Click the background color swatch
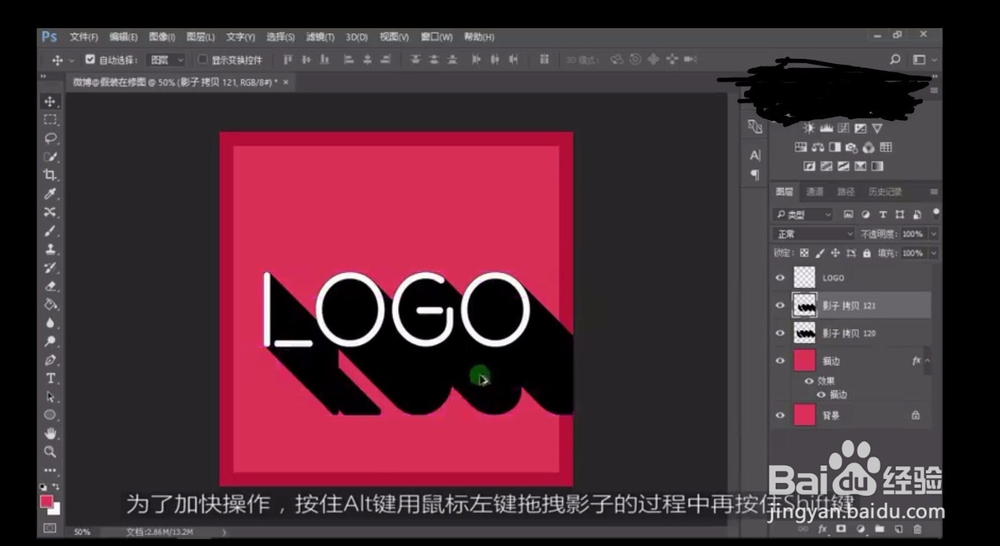 click(x=56, y=510)
